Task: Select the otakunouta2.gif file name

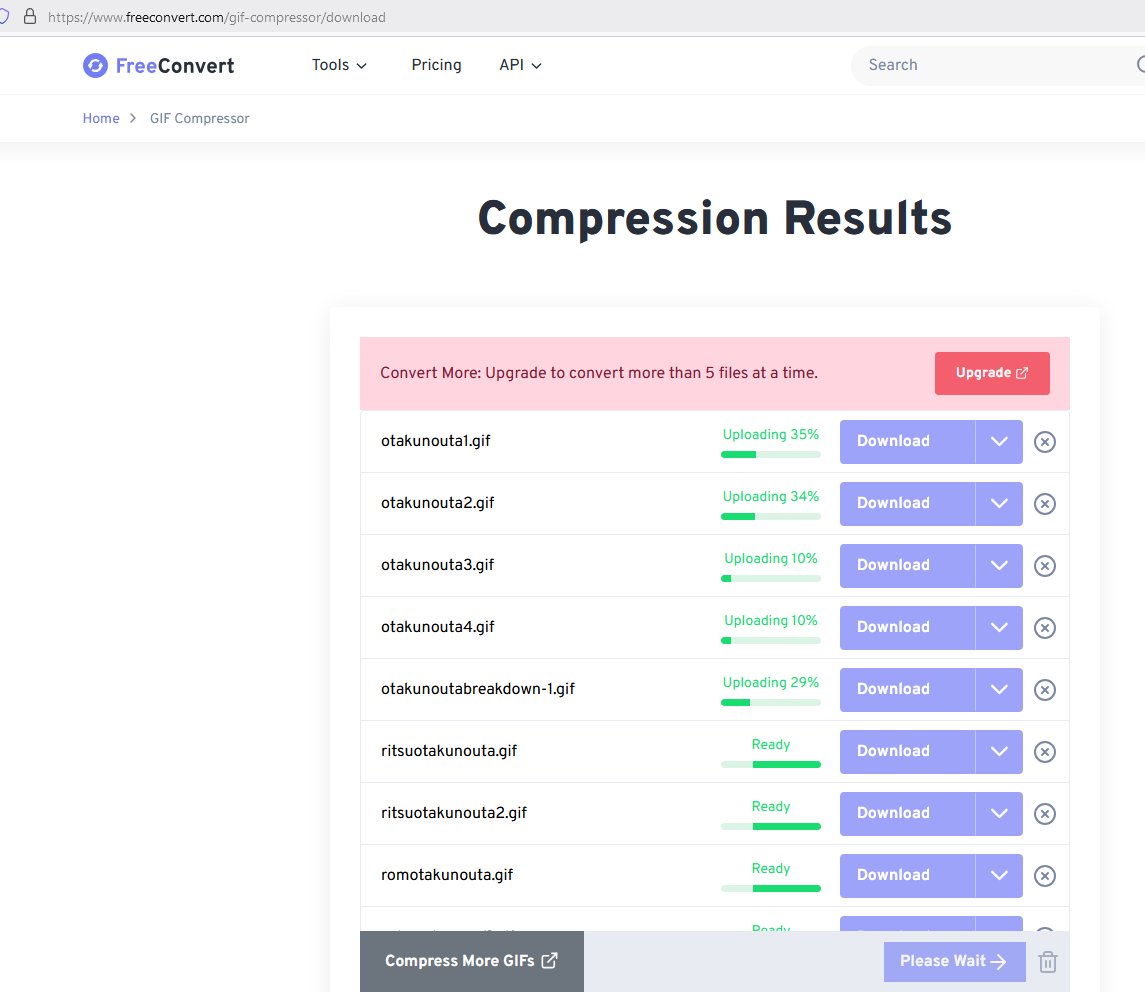Action: pyautogui.click(x=437, y=503)
